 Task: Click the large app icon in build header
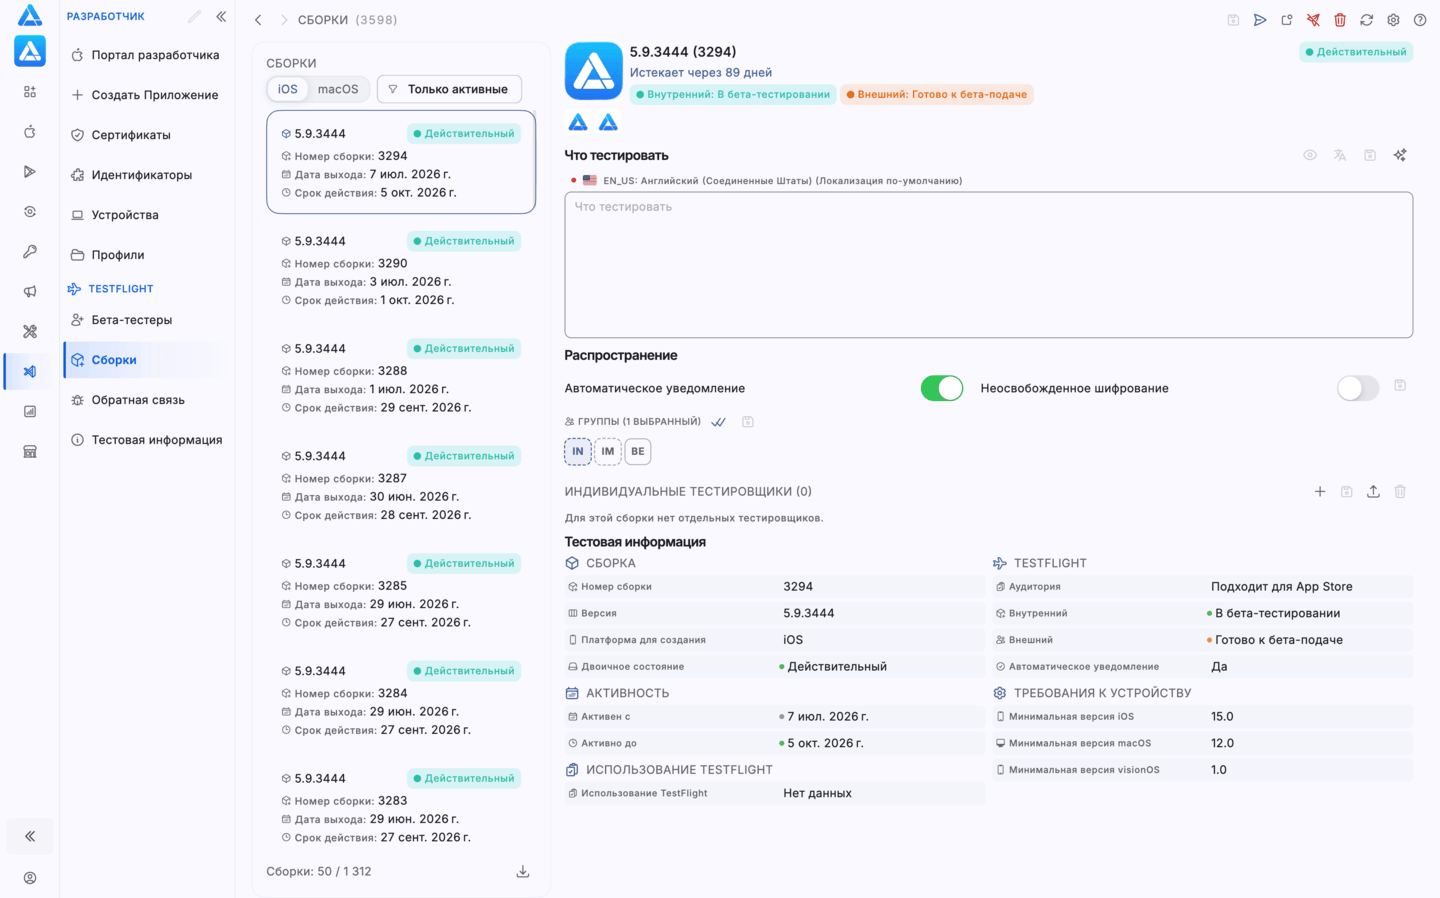pyautogui.click(x=594, y=71)
